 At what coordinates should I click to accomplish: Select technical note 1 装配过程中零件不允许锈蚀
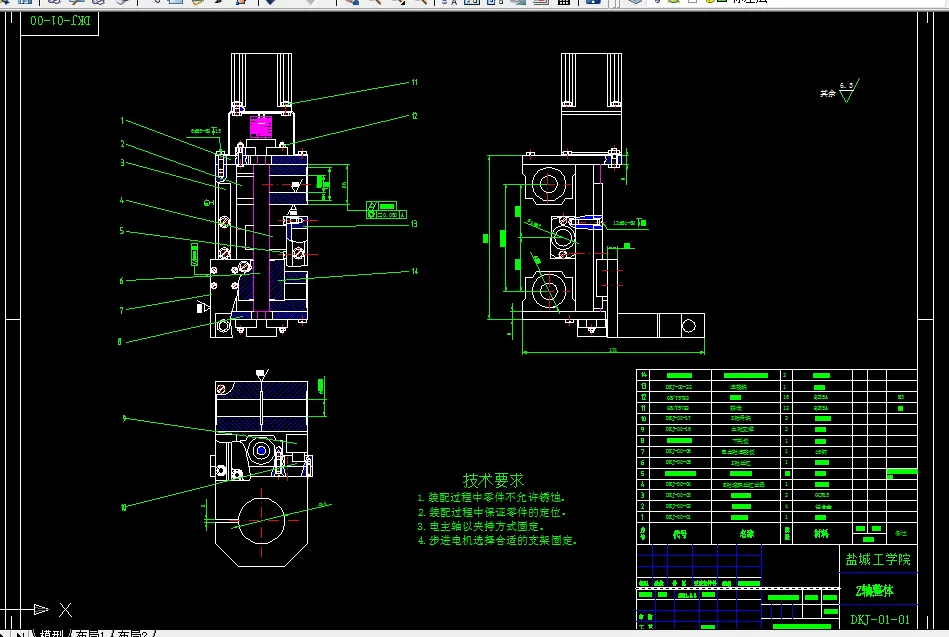(x=491, y=497)
